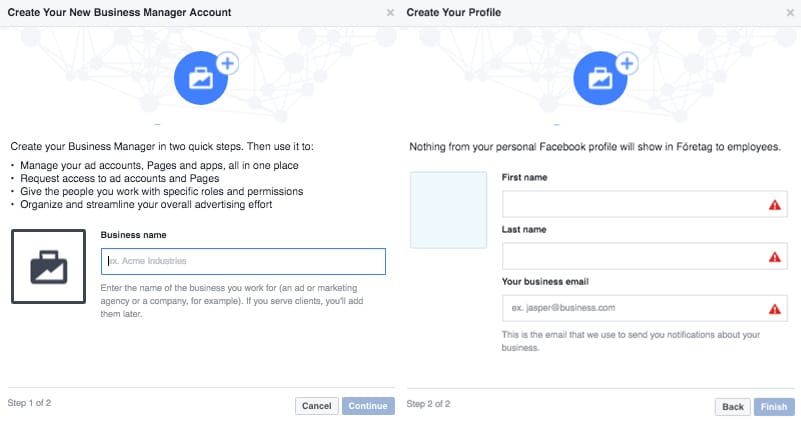Click the Your business email field
This screenshot has width=801, height=421.
(645, 308)
